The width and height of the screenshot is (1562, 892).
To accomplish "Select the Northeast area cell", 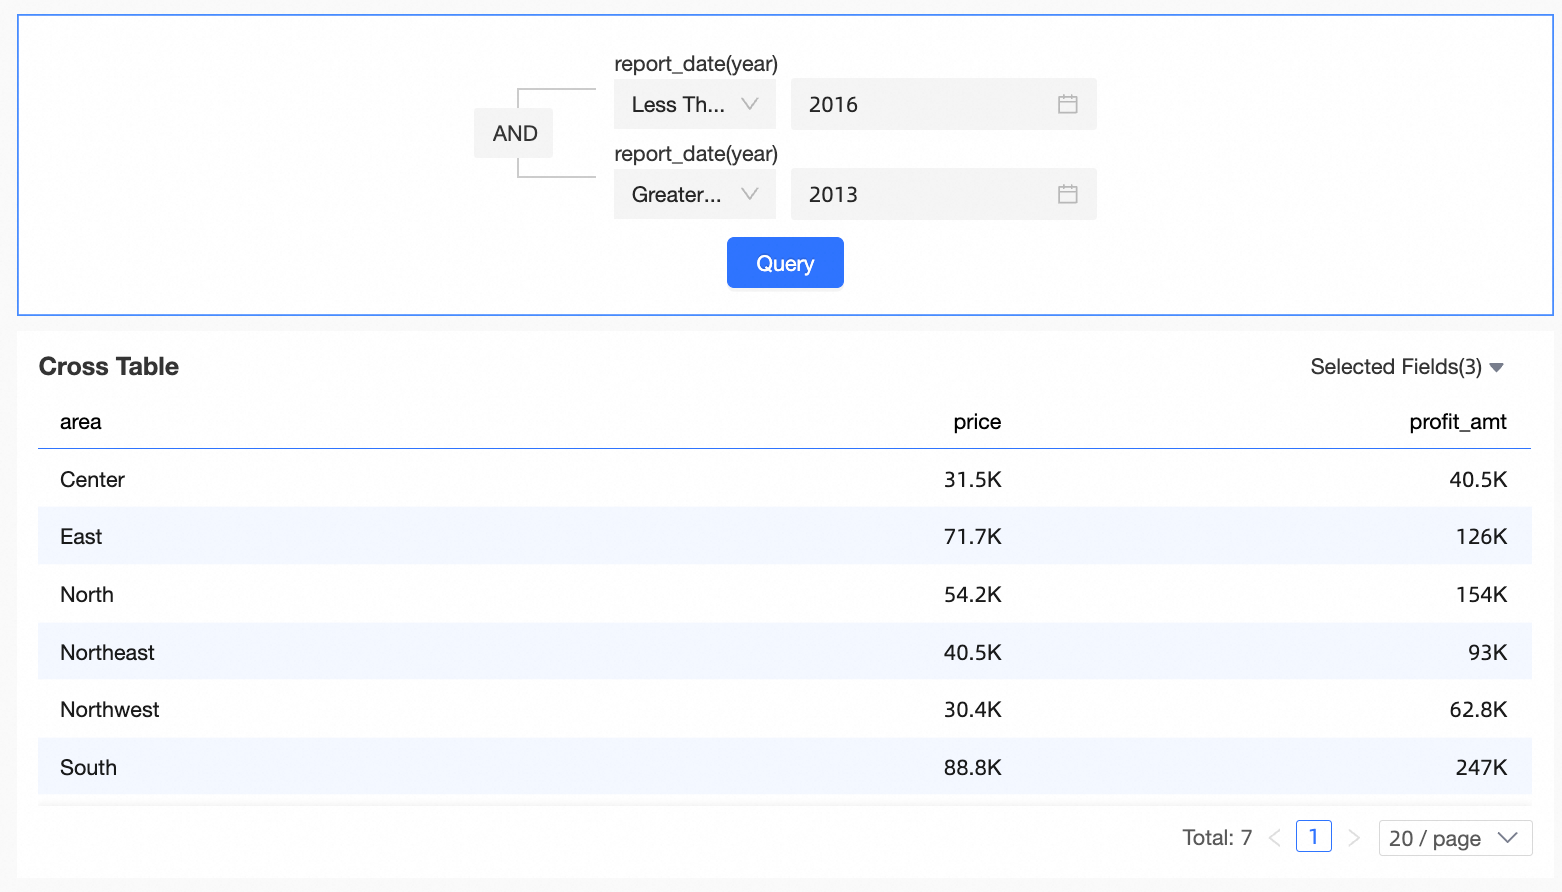I will click(107, 653).
